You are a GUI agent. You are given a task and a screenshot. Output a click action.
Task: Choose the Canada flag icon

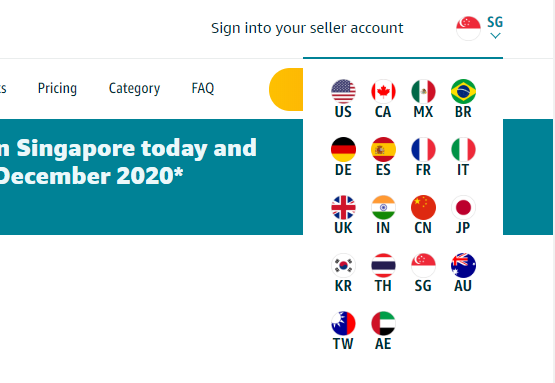pyautogui.click(x=383, y=91)
